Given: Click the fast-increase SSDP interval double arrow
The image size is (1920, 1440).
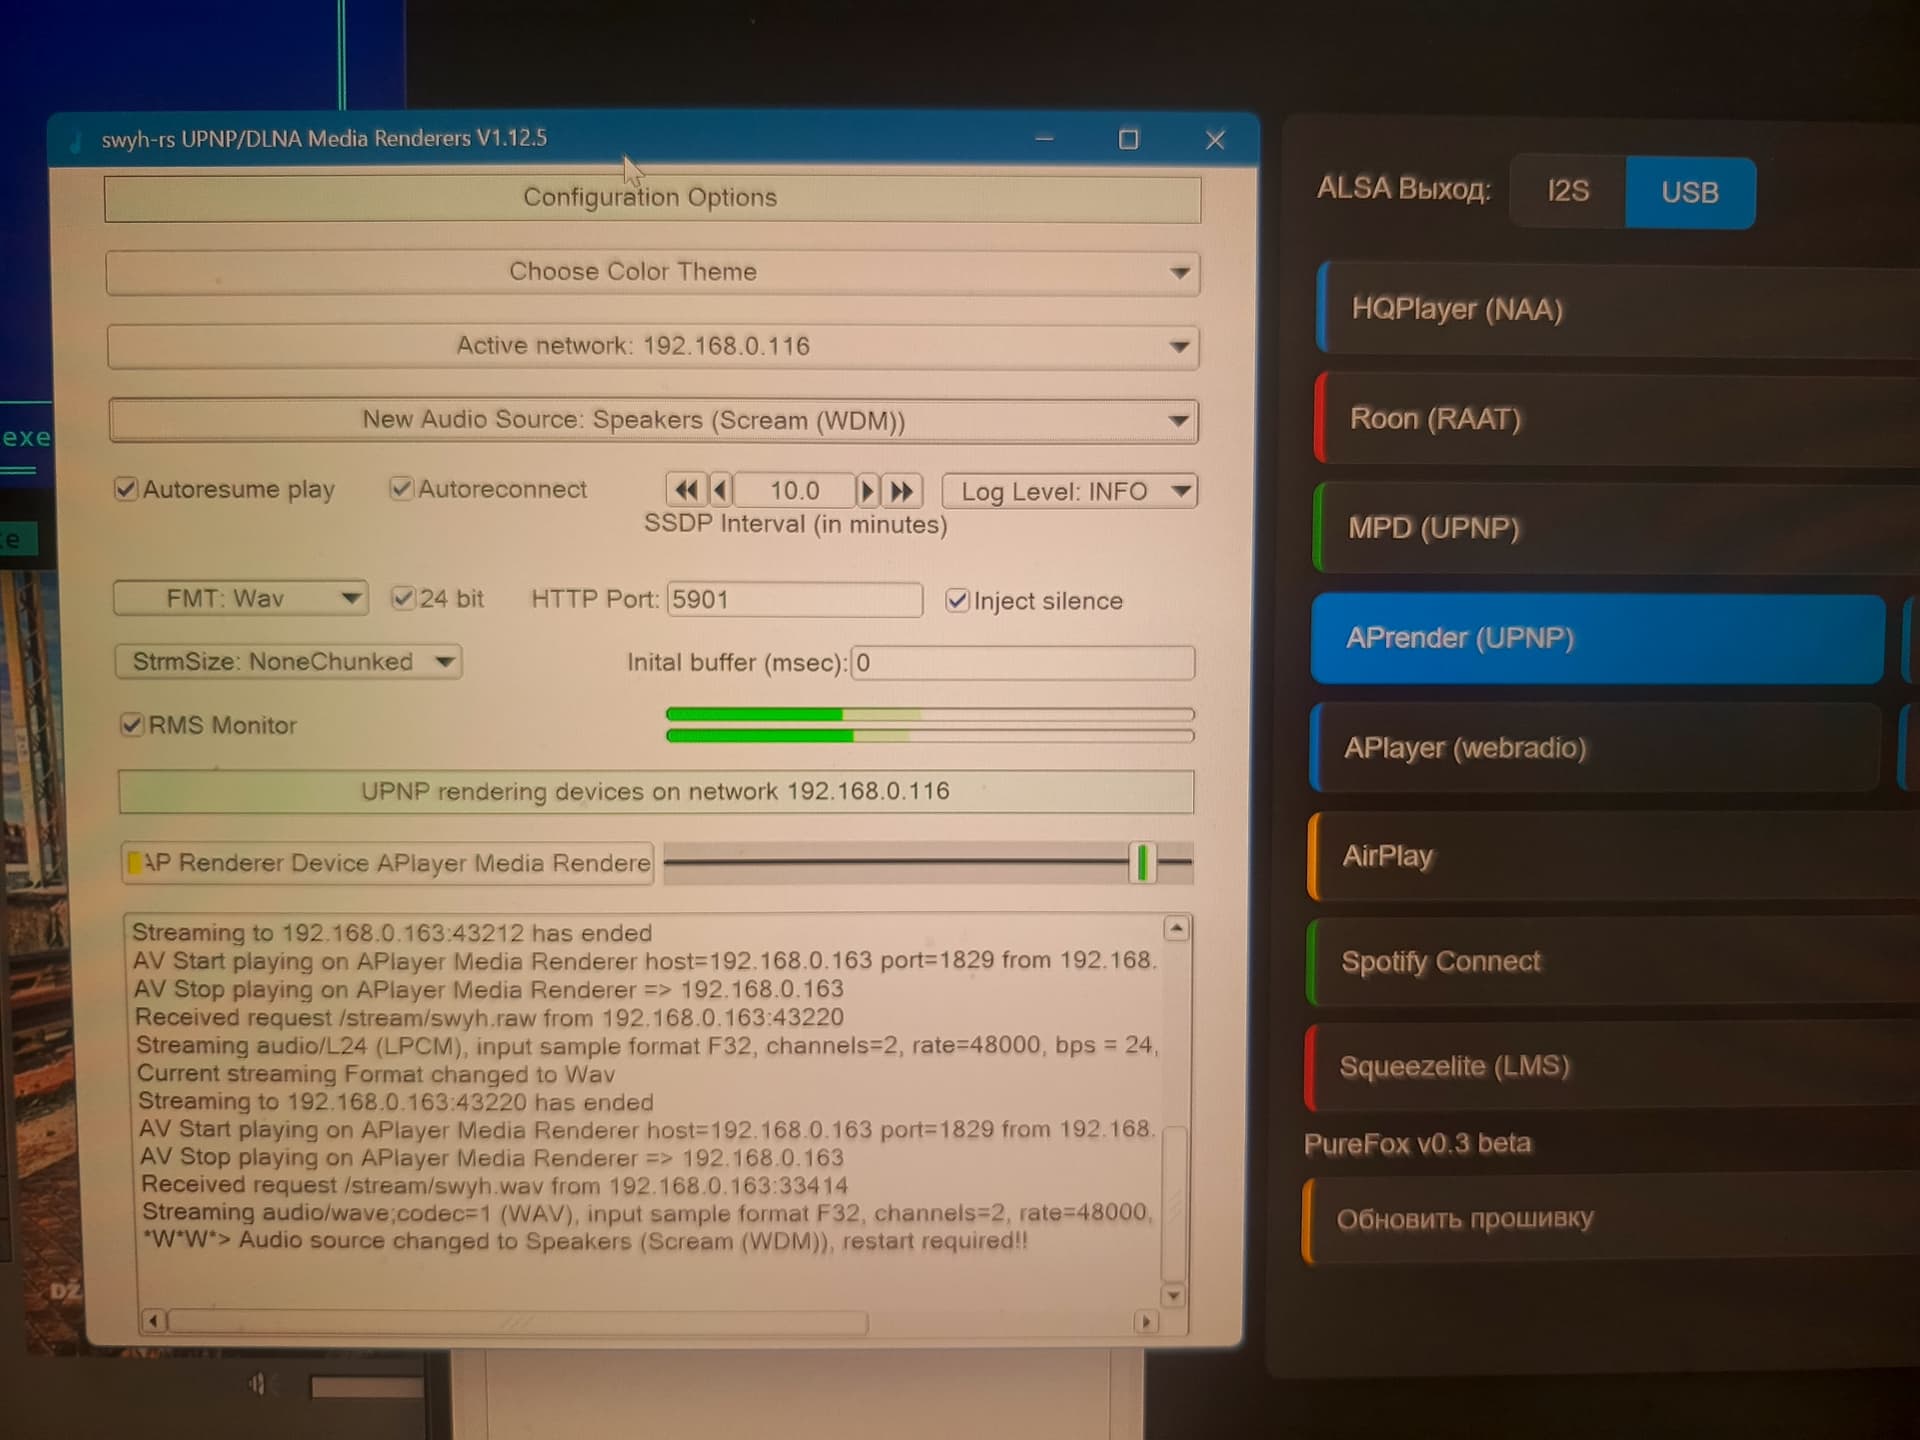Looking at the screenshot, I should 901,491.
